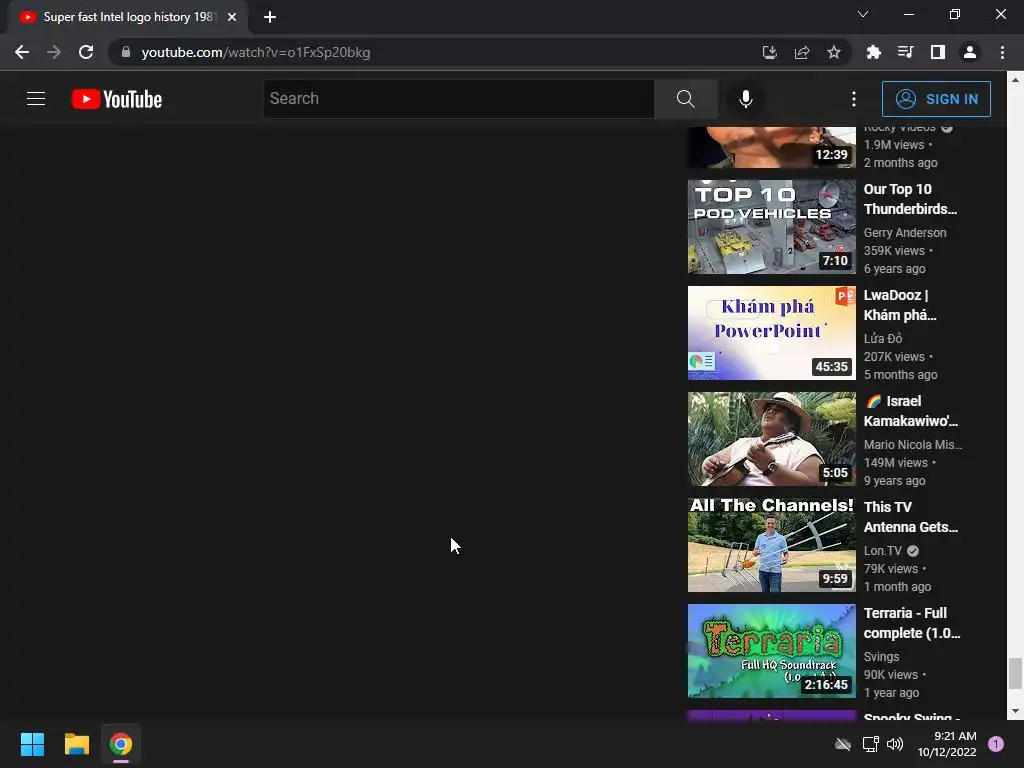The height and width of the screenshot is (768, 1024).
Task: Open the notification badge in taskbar
Action: pyautogui.click(x=996, y=744)
